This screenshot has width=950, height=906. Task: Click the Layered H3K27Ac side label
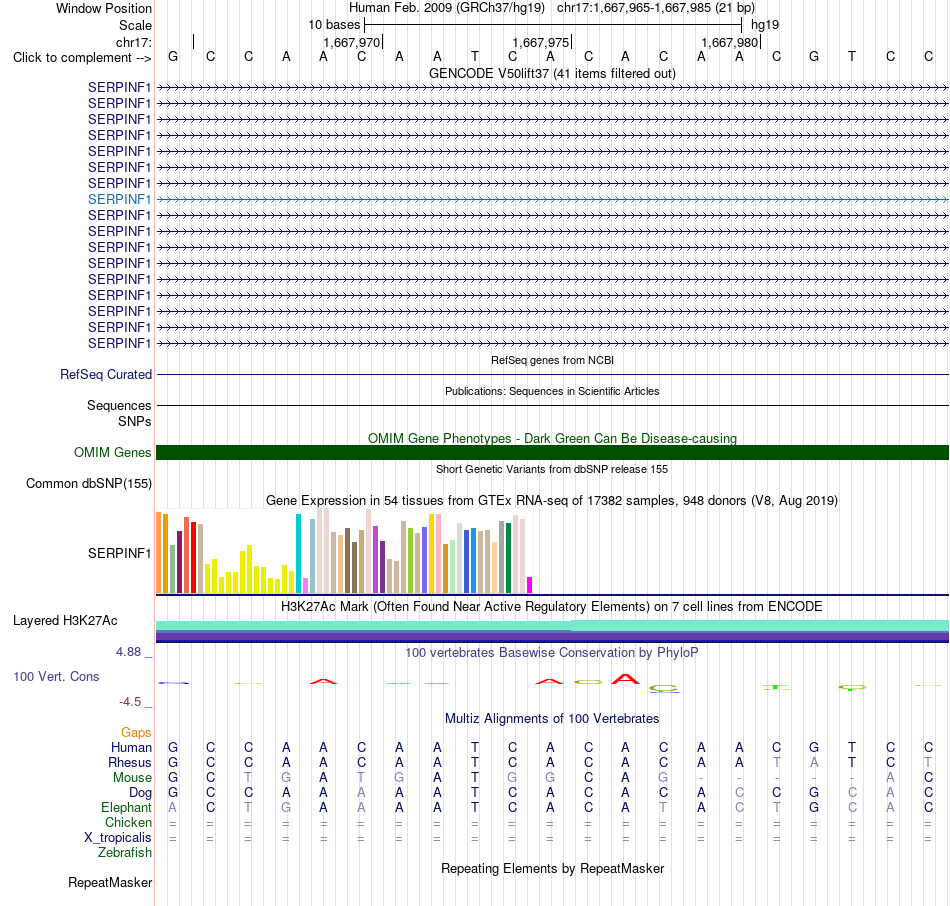[65, 621]
